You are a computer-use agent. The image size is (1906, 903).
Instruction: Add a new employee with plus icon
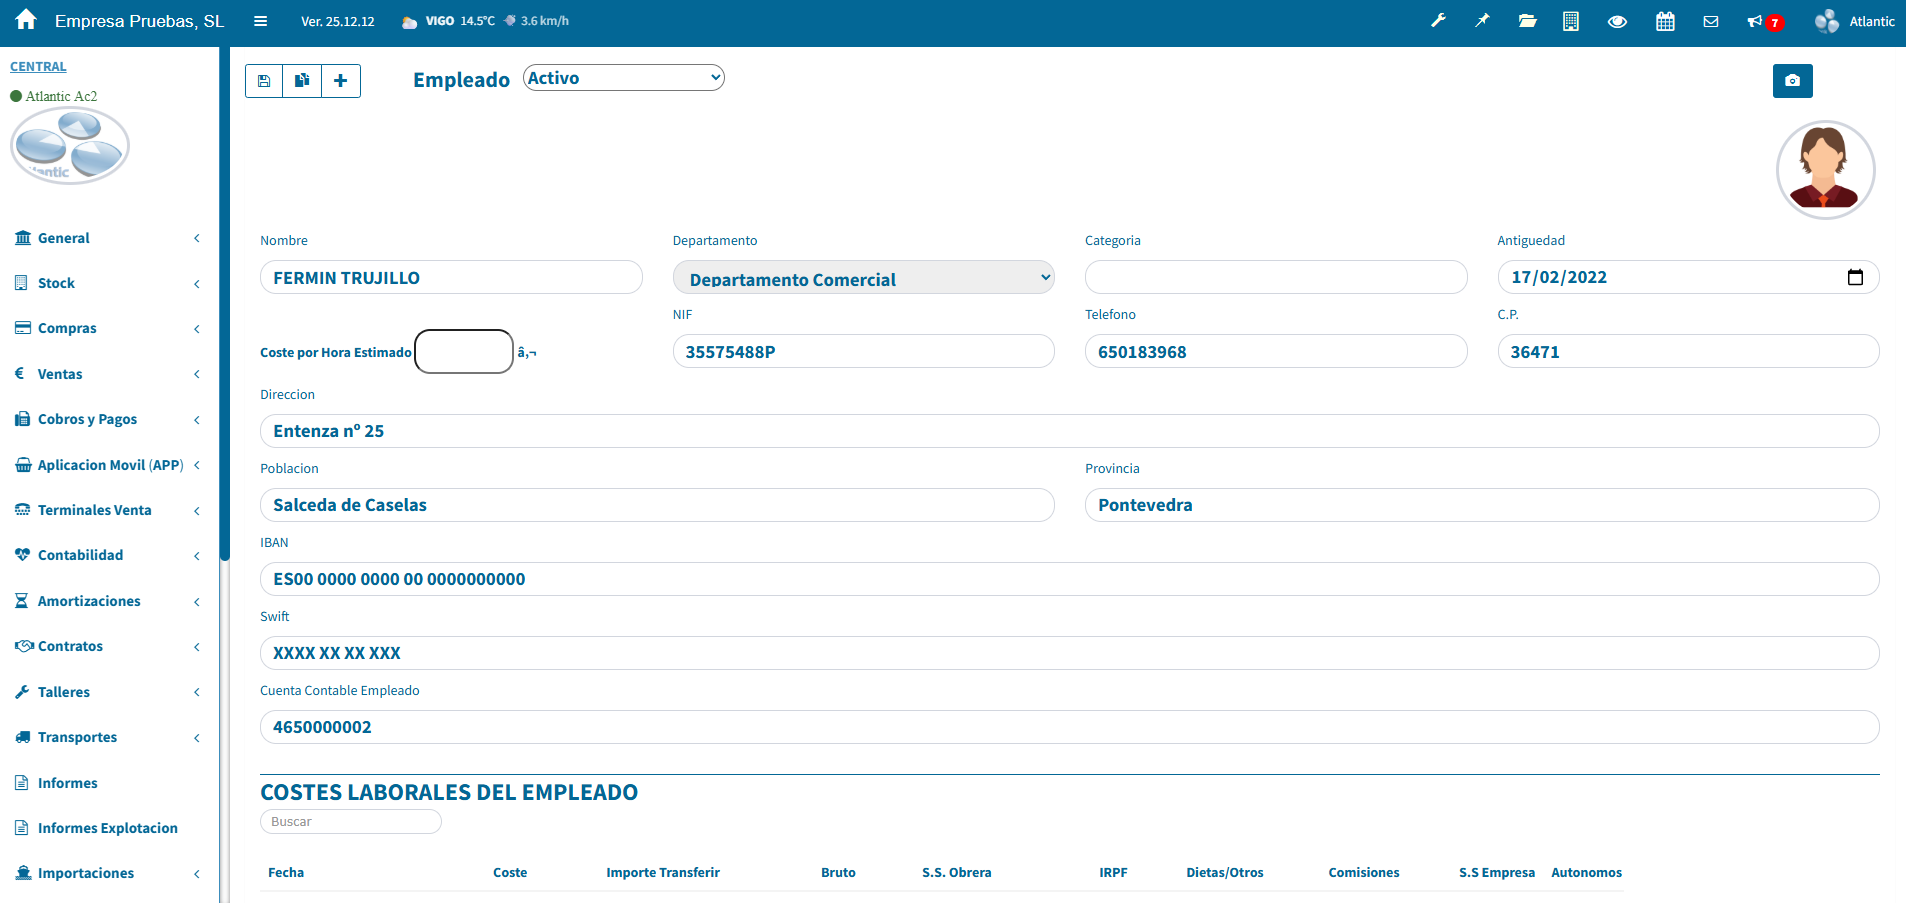click(341, 81)
